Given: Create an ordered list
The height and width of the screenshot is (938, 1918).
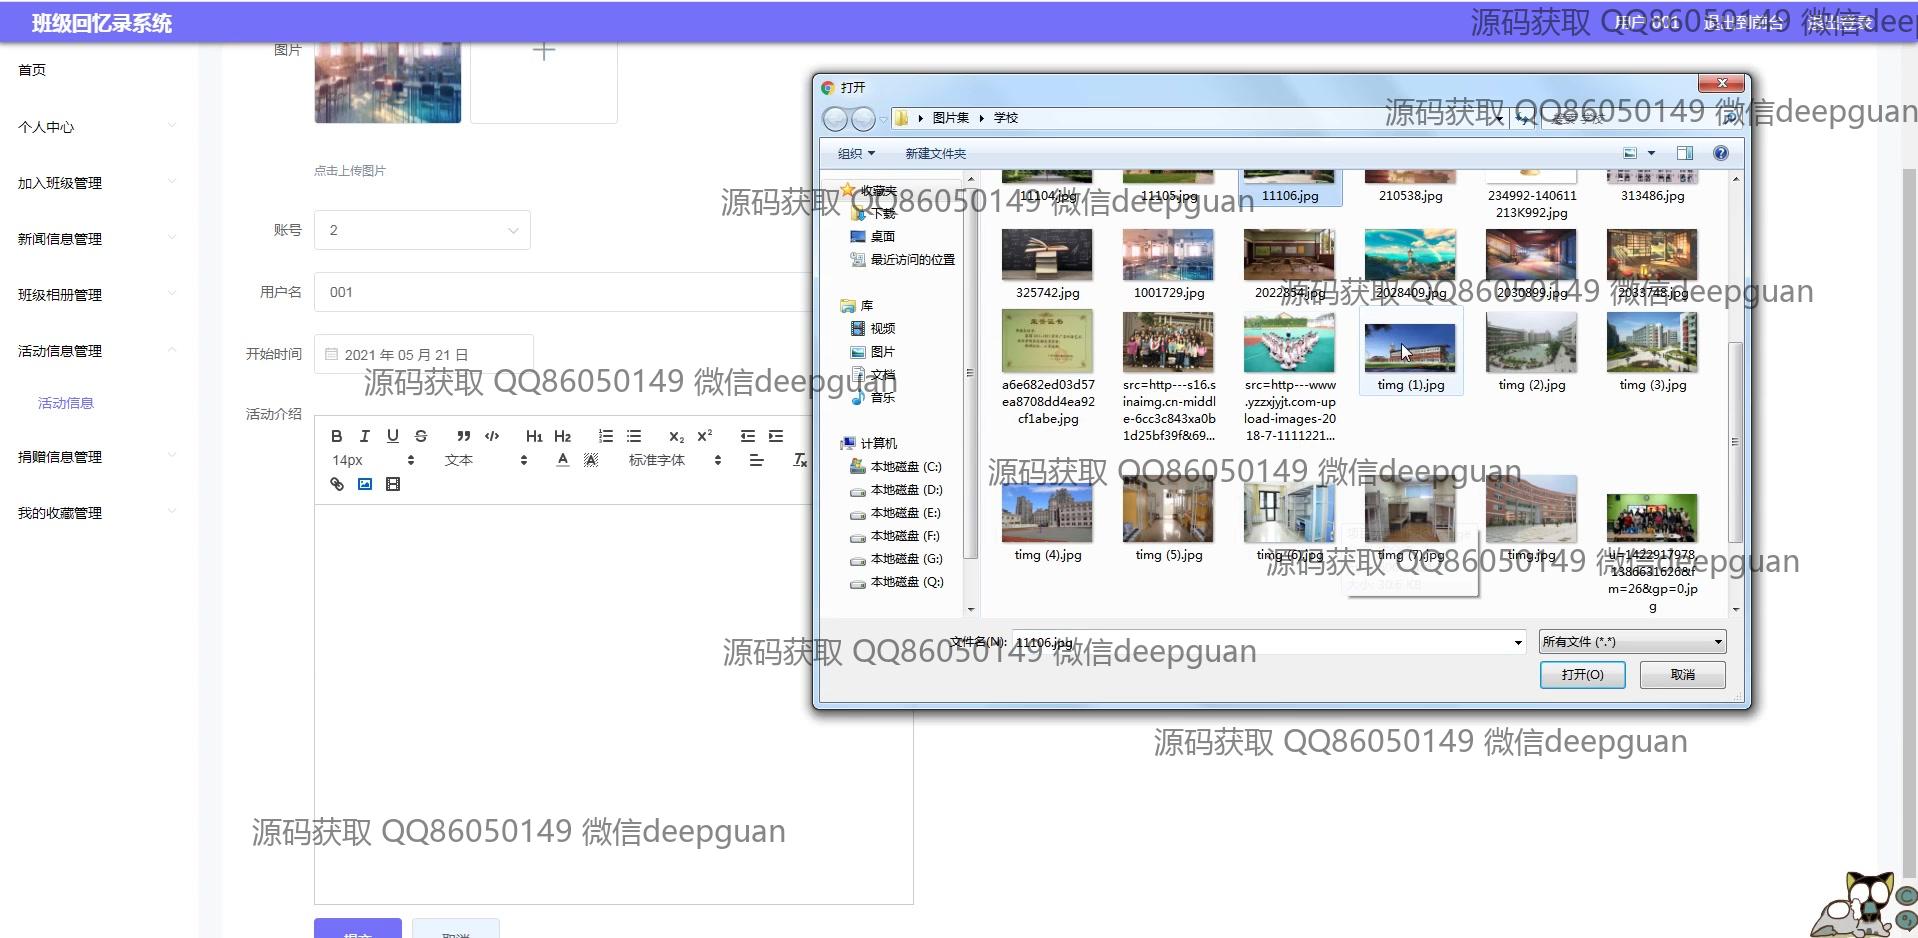Looking at the screenshot, I should click(605, 436).
